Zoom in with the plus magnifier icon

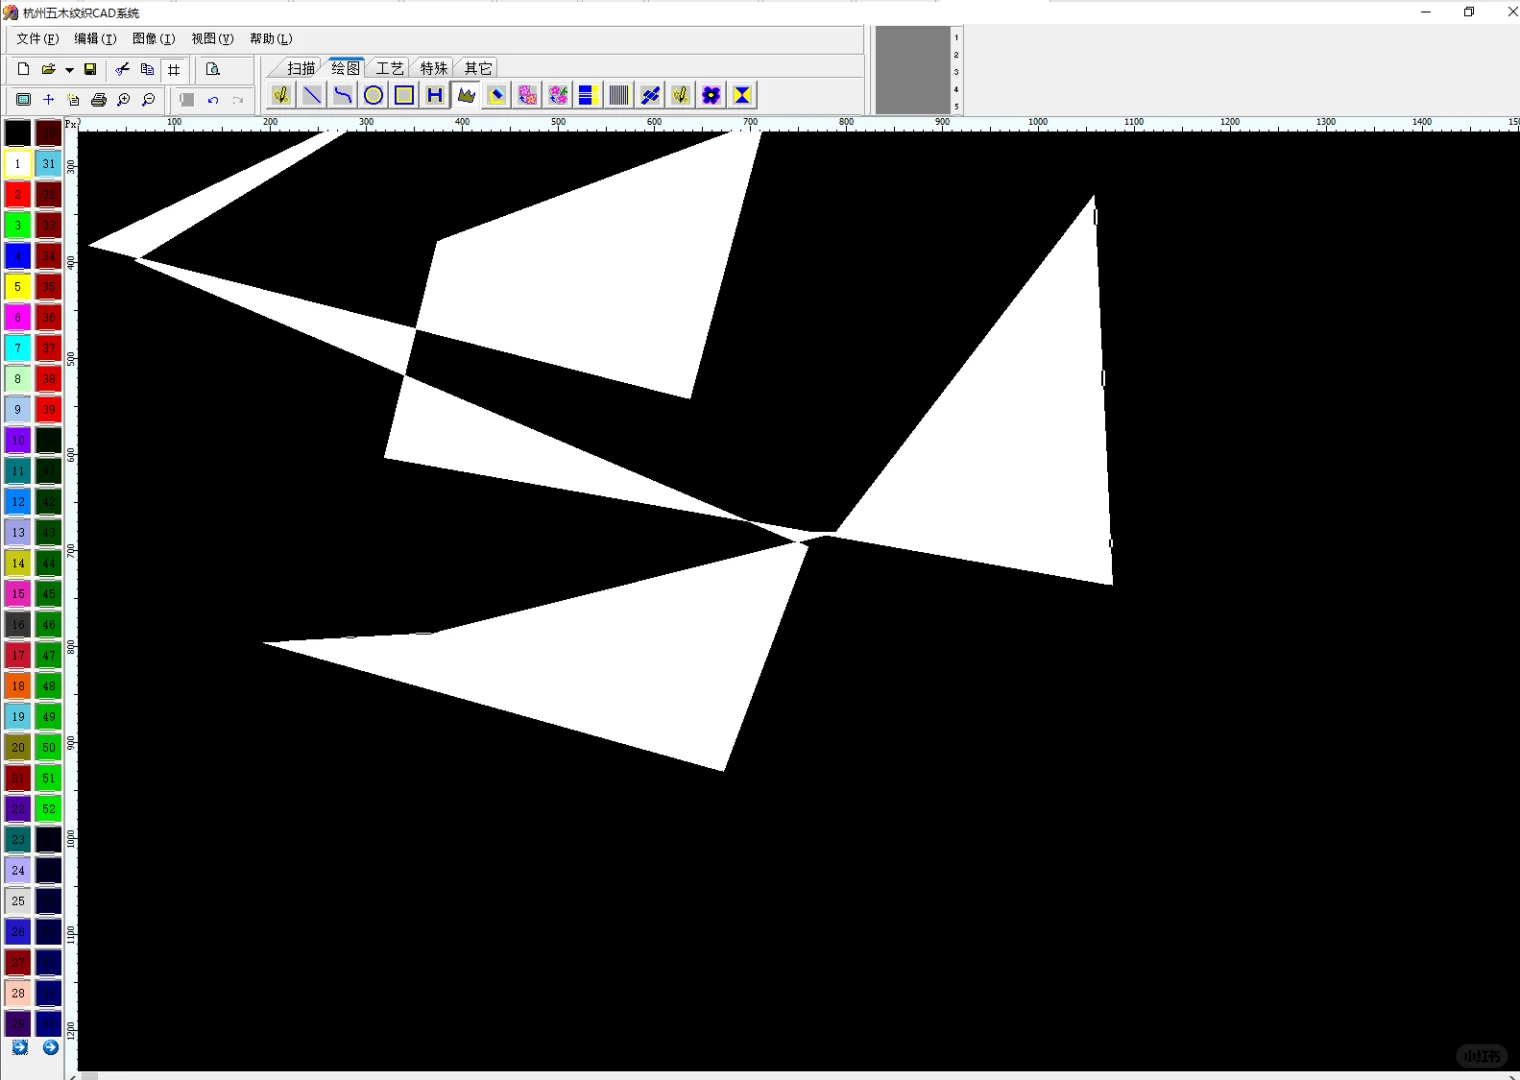click(123, 100)
